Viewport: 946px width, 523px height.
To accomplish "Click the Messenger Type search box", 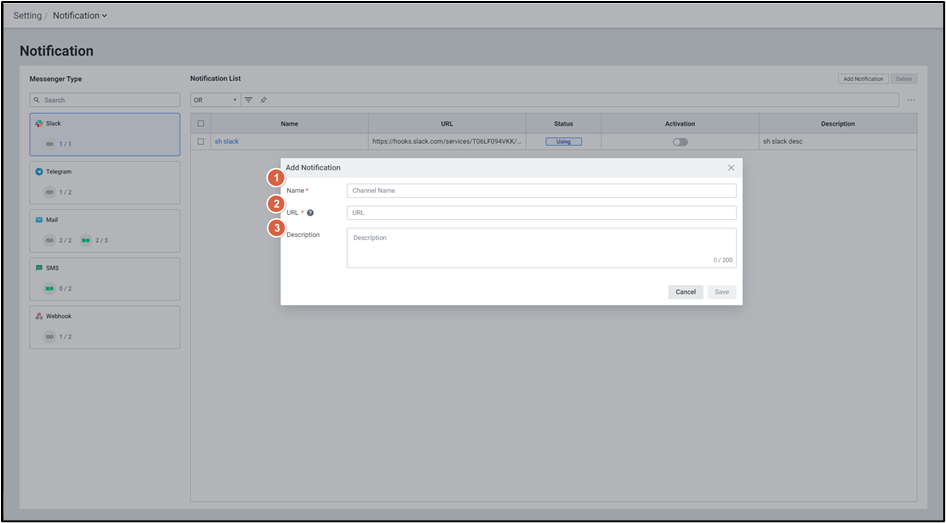I will point(105,100).
